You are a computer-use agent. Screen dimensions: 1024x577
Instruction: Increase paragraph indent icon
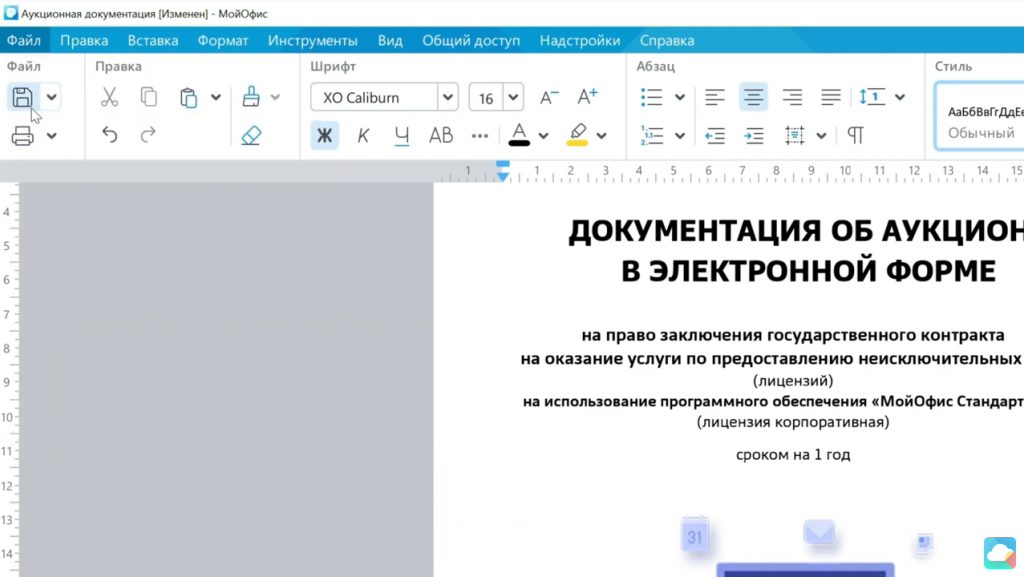[754, 135]
